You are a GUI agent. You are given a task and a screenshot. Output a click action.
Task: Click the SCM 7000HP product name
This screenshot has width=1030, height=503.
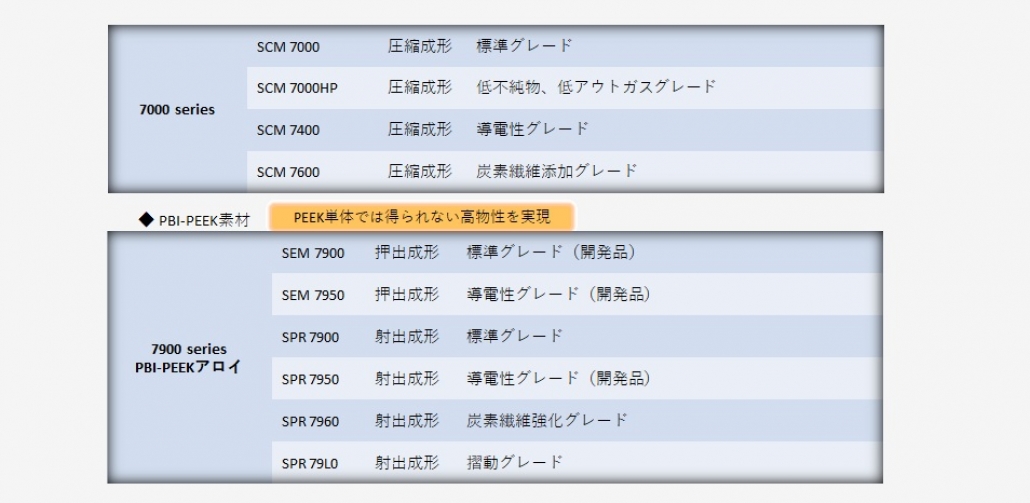[x=297, y=88]
